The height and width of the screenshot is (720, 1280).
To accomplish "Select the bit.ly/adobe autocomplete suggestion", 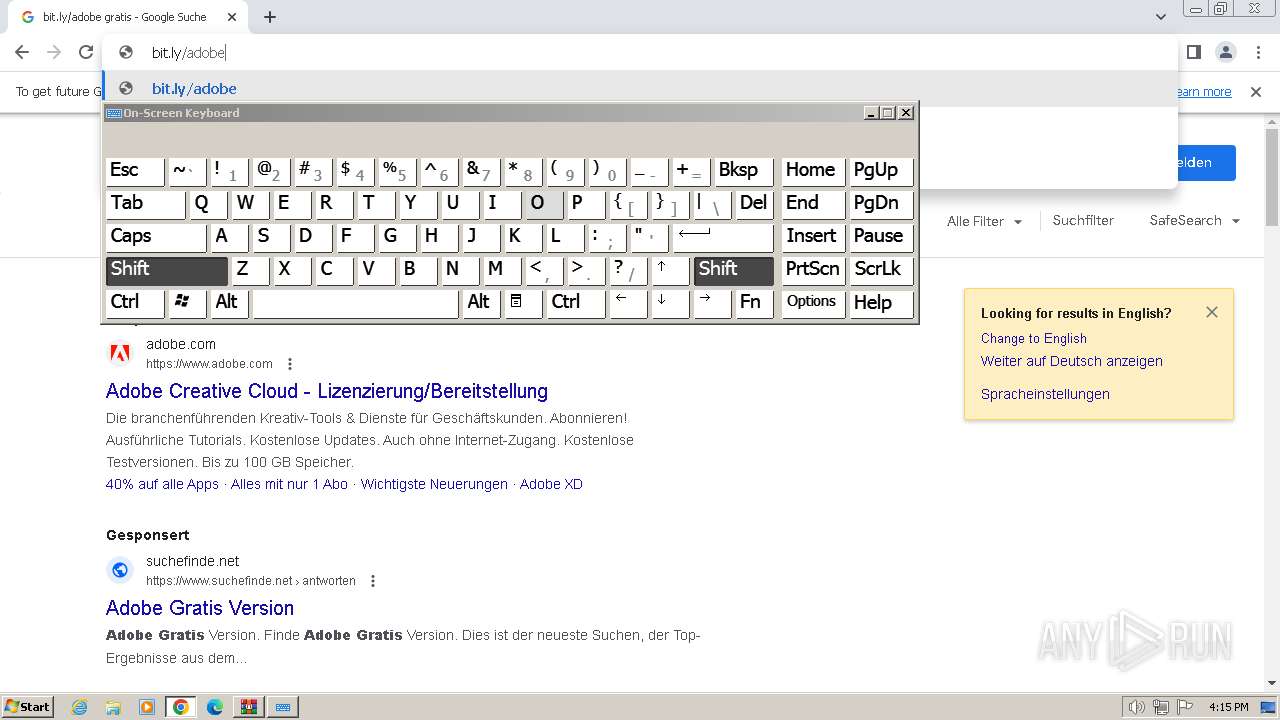I will (640, 88).
